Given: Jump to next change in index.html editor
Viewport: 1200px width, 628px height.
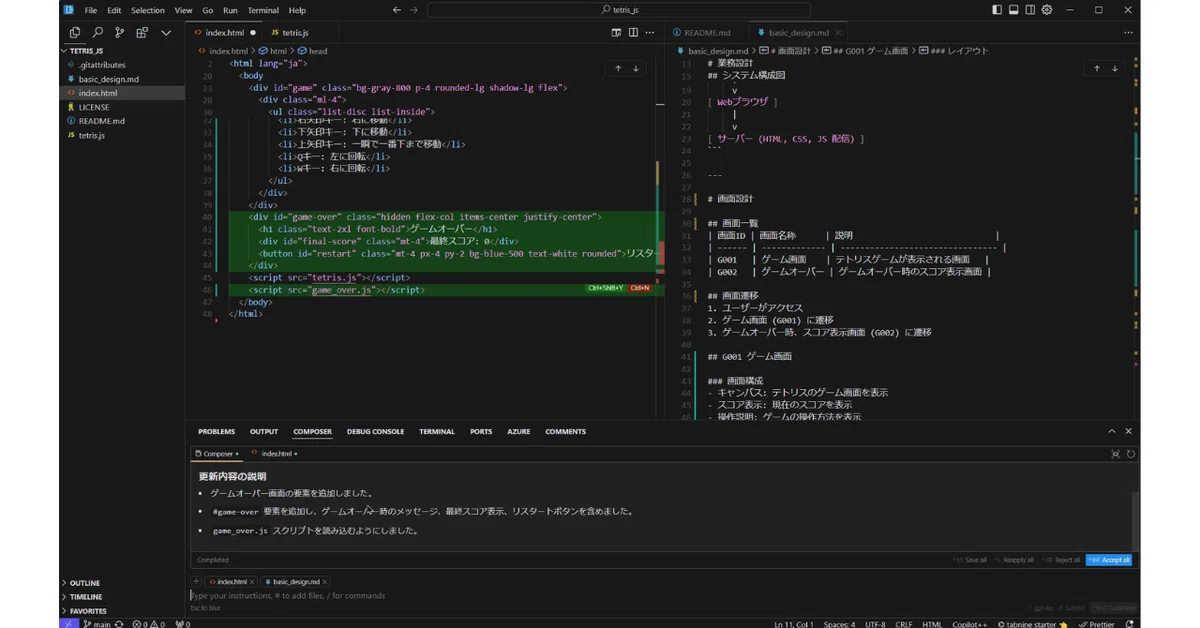Looking at the screenshot, I should click(x=636, y=69).
